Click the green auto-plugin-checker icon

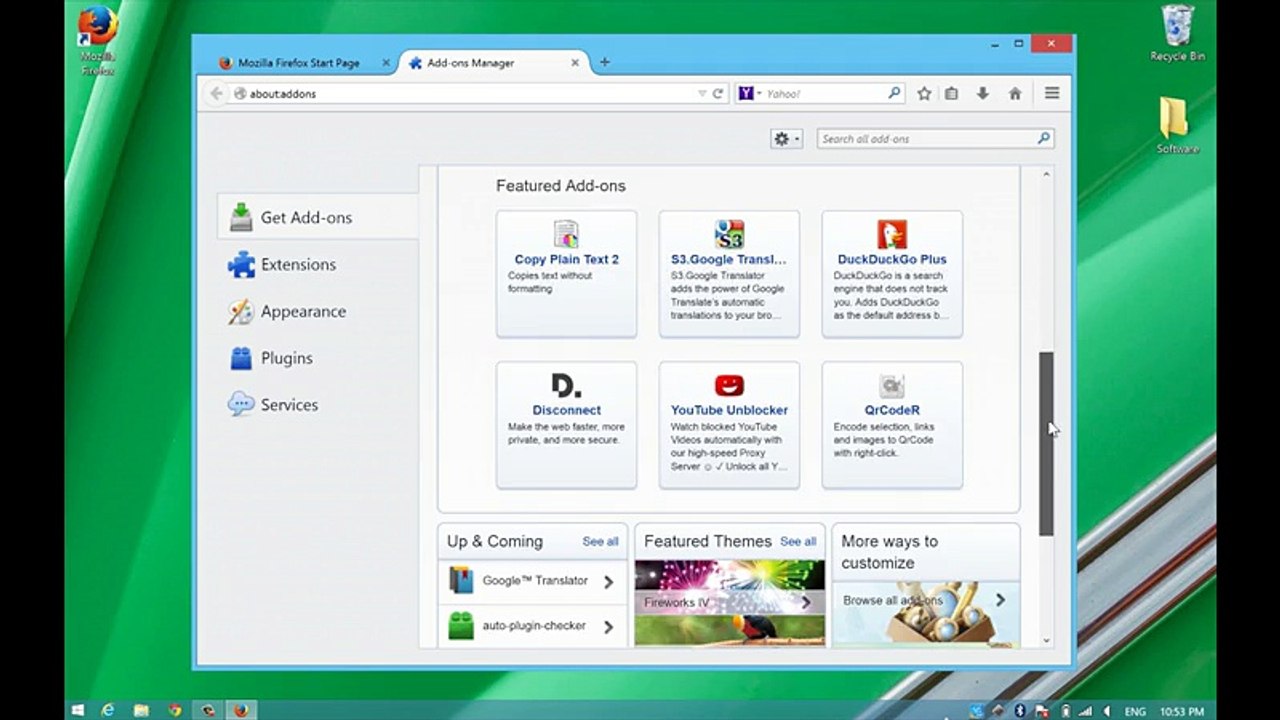[x=460, y=626]
